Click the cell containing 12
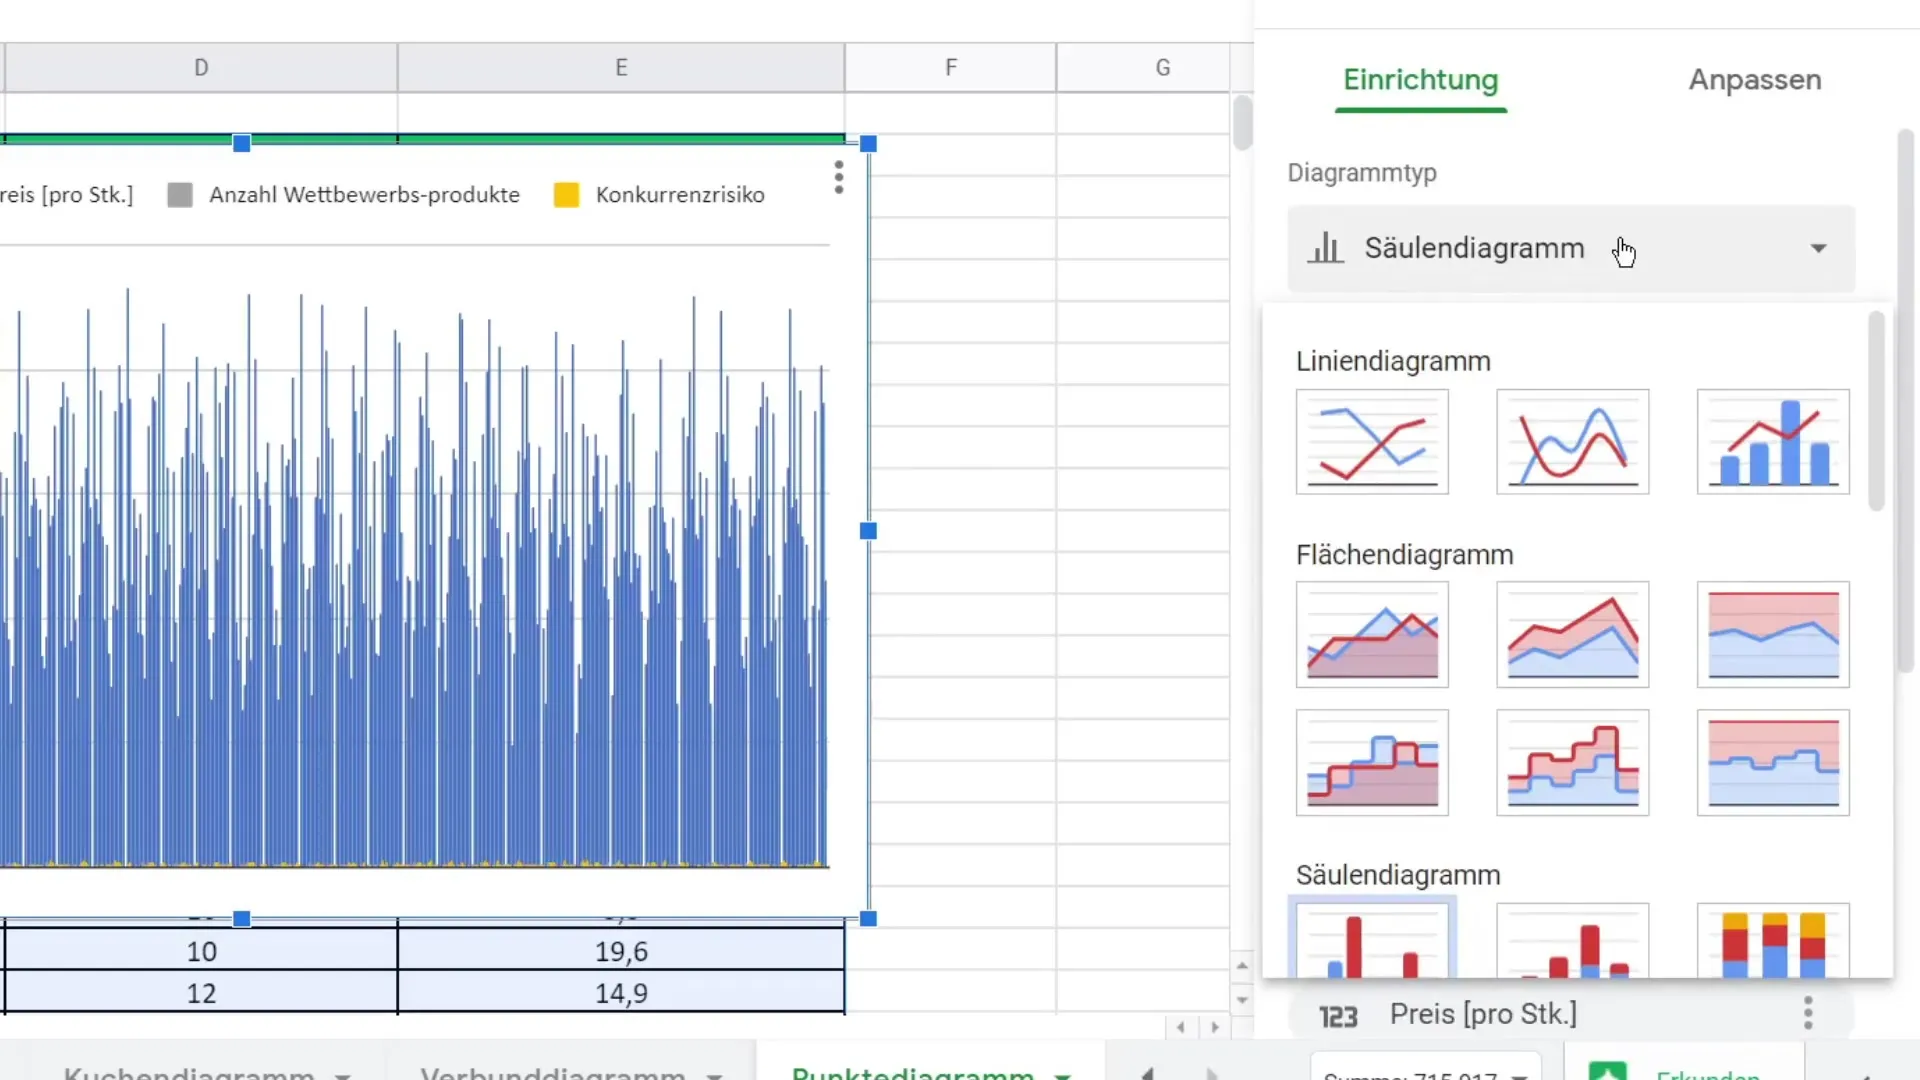The height and width of the screenshot is (1080, 1920). pyautogui.click(x=201, y=993)
